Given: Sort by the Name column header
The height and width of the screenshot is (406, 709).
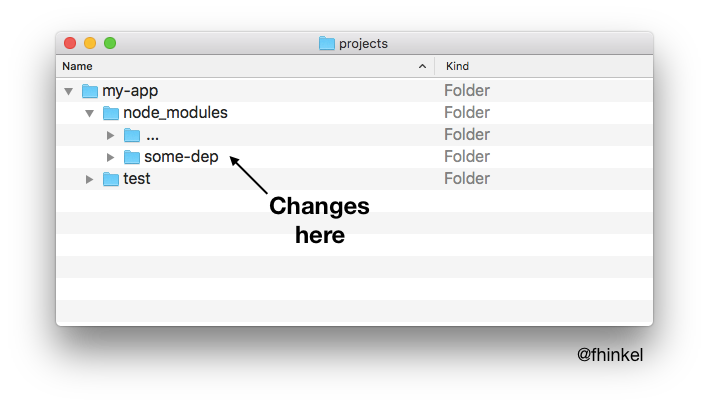Looking at the screenshot, I should 77,66.
